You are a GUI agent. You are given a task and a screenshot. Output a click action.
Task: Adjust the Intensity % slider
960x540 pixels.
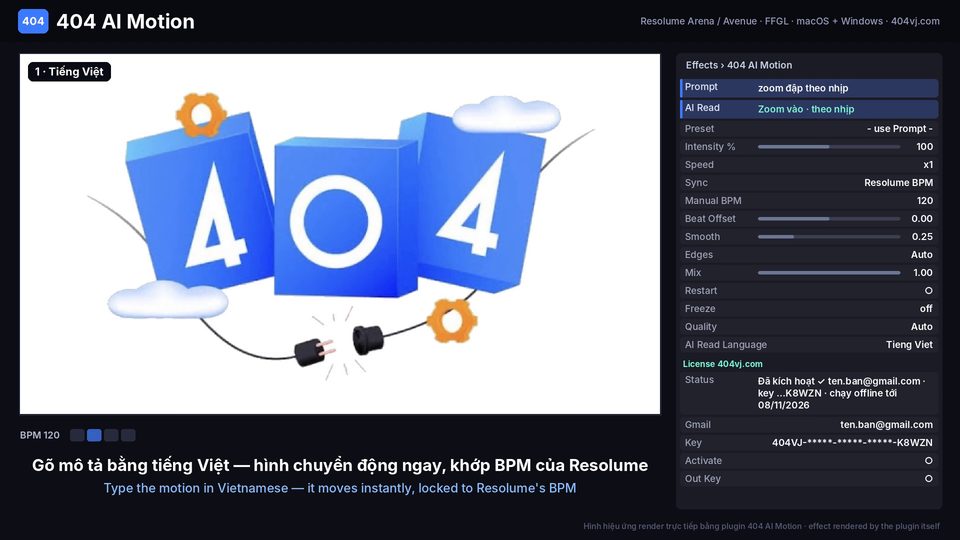click(x=829, y=147)
